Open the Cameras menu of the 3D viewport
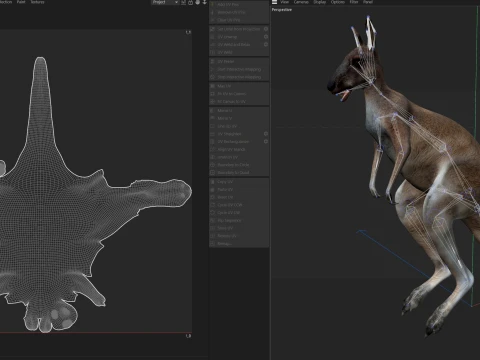Image resolution: width=480 pixels, height=360 pixels. (x=301, y=2)
